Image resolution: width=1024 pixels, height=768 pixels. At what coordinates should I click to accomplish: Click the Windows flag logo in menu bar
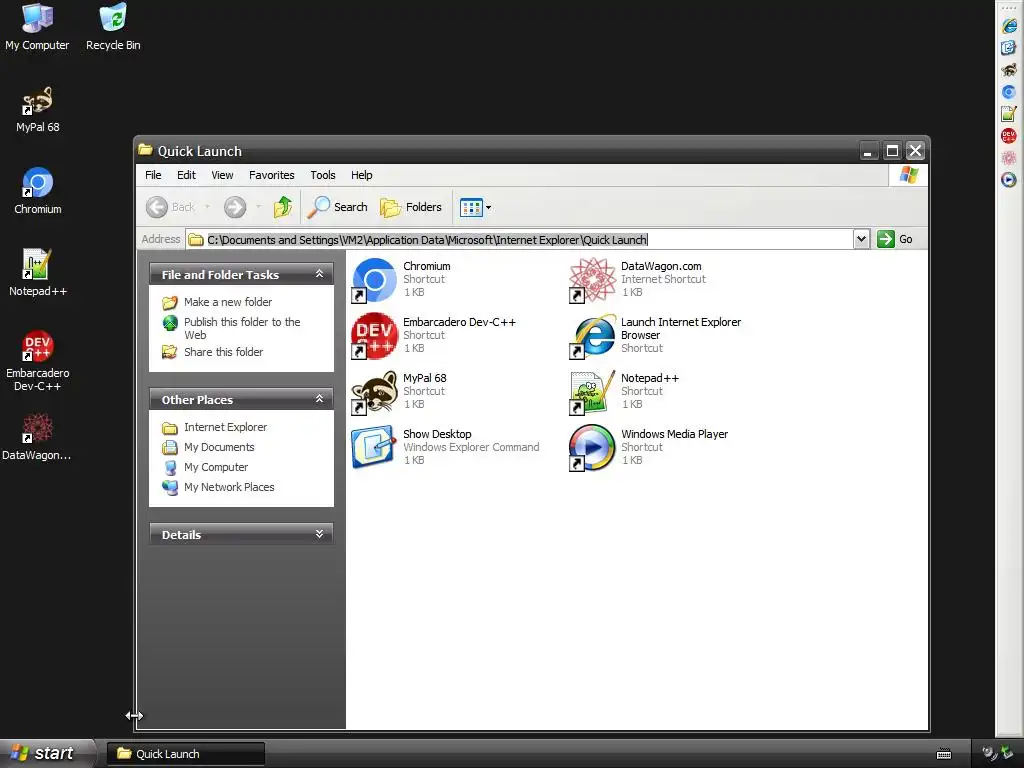pyautogui.click(x=908, y=175)
